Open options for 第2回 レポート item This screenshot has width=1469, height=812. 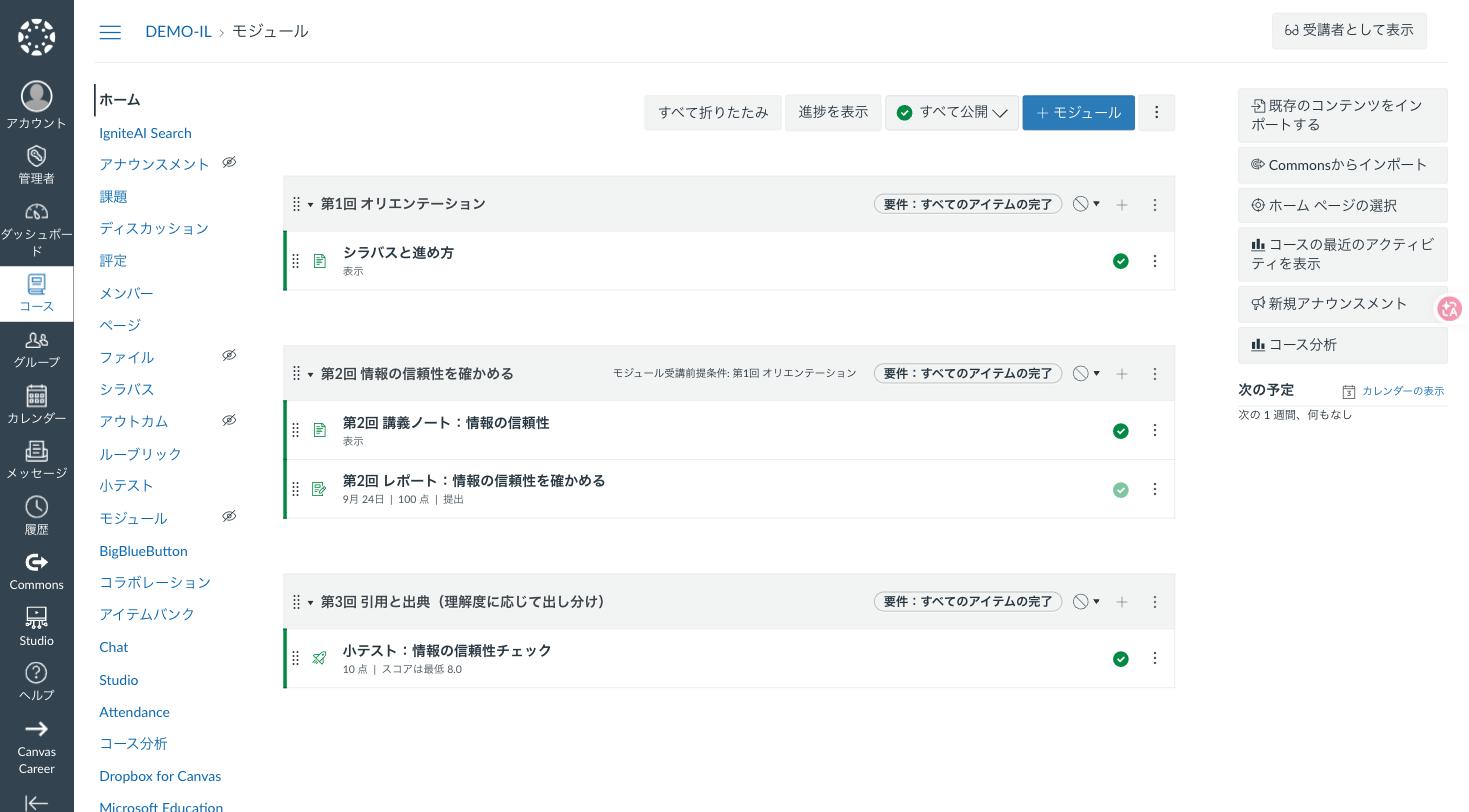pos(1155,489)
